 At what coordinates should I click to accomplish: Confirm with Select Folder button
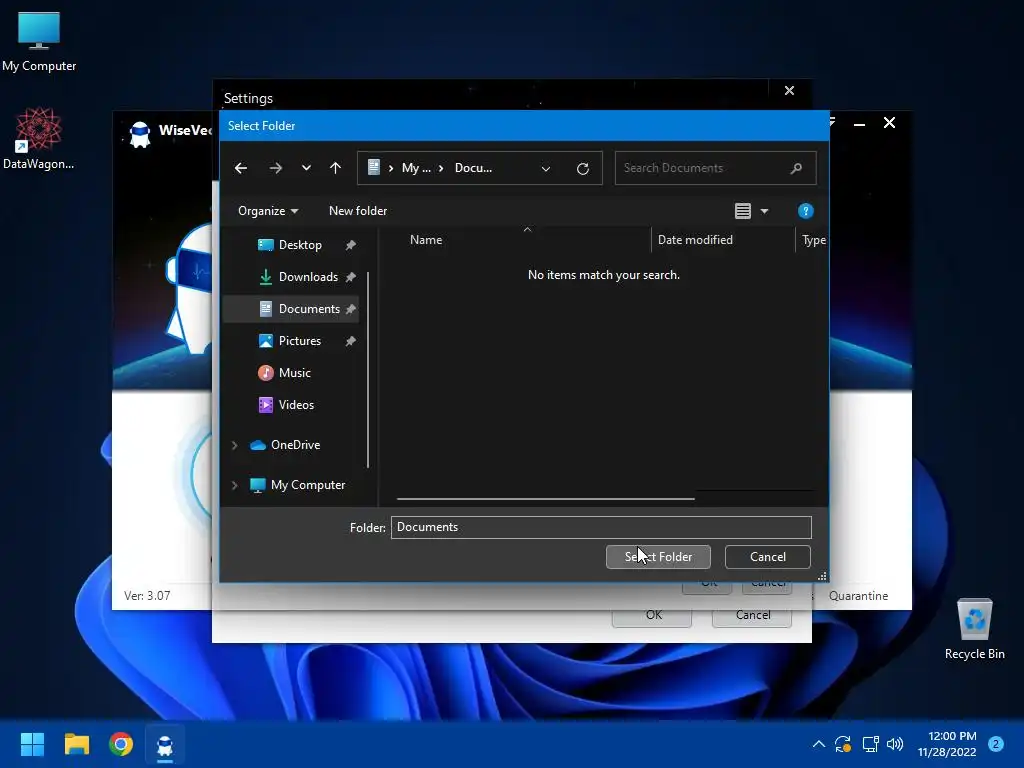(x=658, y=557)
